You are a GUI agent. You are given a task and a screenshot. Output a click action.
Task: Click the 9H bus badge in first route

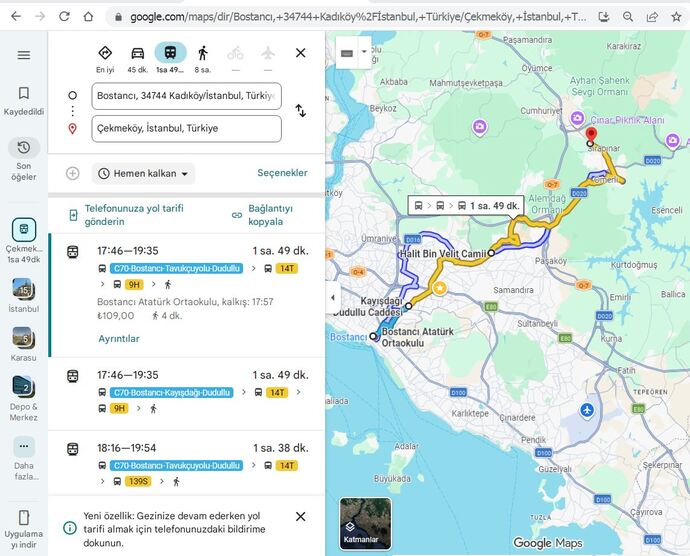pos(134,284)
